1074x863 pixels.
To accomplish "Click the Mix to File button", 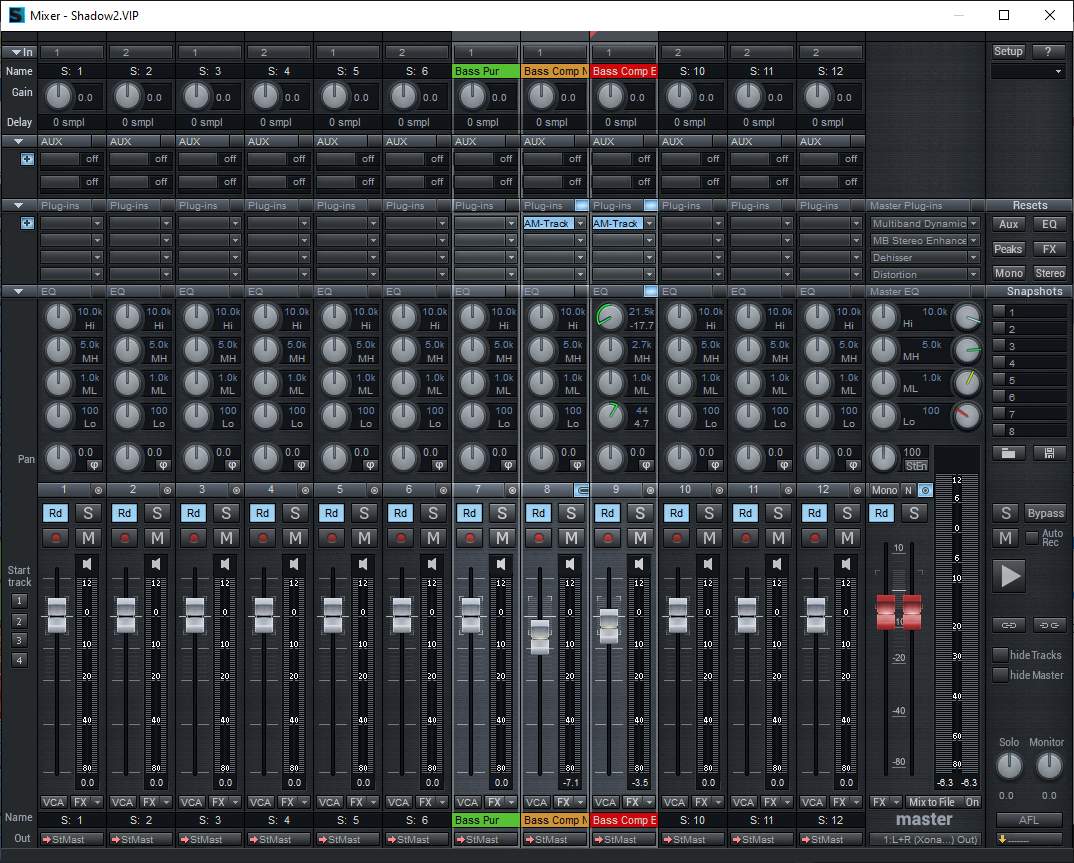I will click(931, 802).
